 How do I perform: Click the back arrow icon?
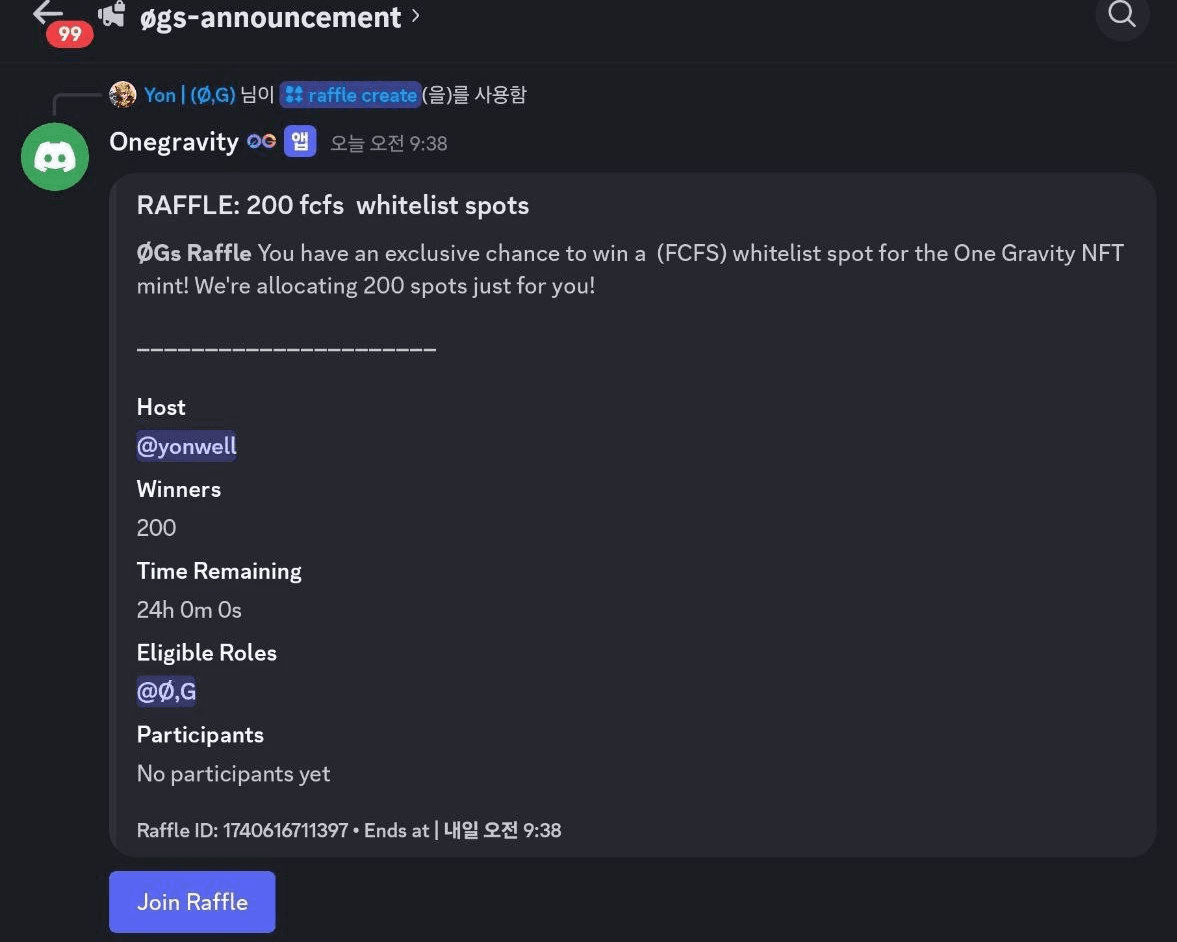coord(47,12)
